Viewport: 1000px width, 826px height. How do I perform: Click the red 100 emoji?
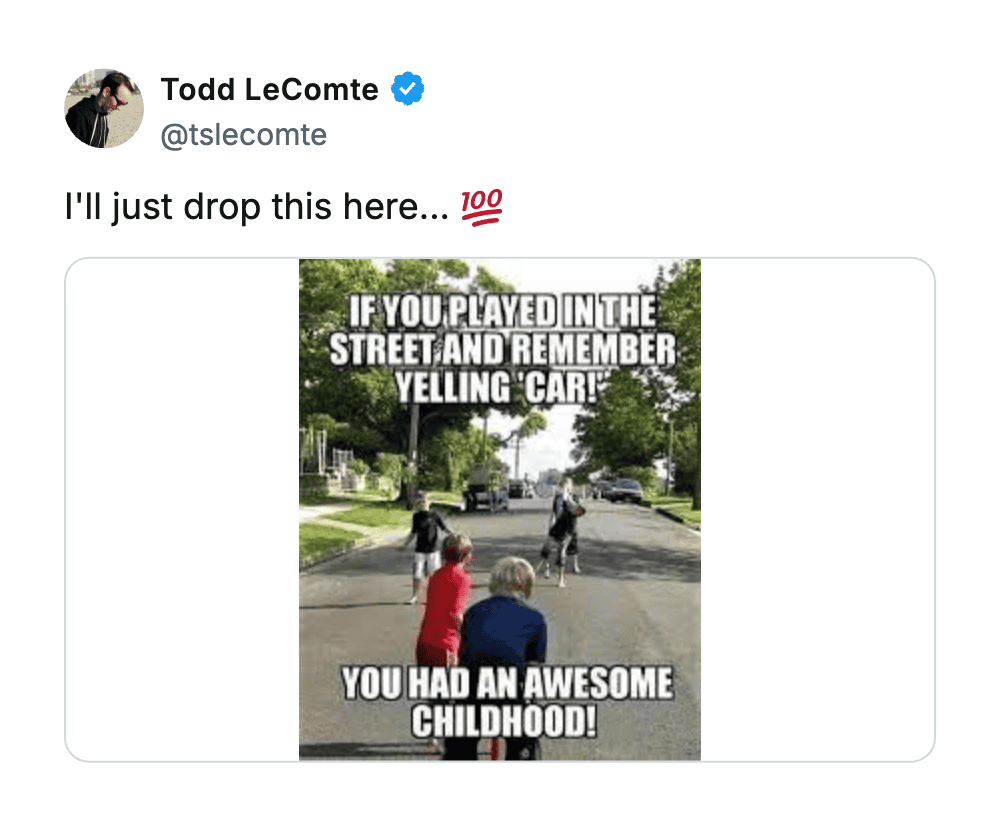pyautogui.click(x=481, y=208)
